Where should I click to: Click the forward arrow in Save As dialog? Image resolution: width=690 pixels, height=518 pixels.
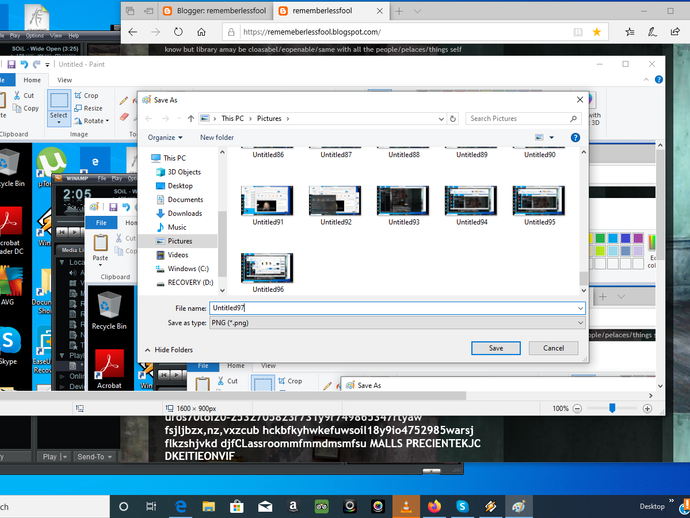click(x=165, y=118)
